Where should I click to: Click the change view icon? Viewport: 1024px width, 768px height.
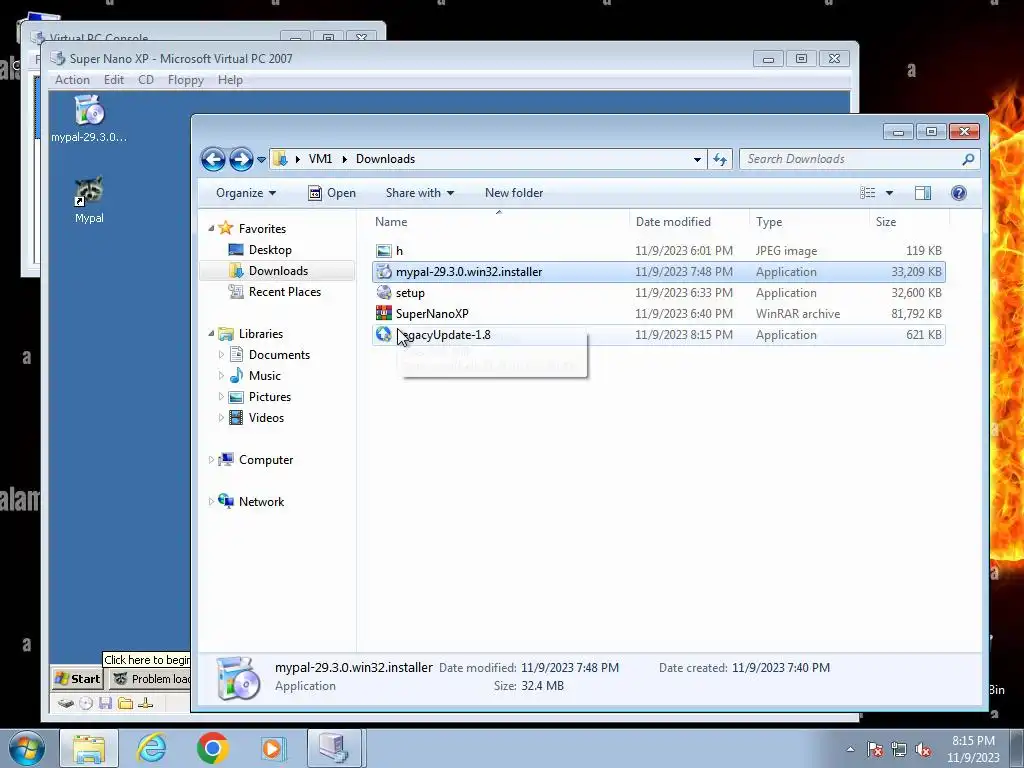[867, 193]
